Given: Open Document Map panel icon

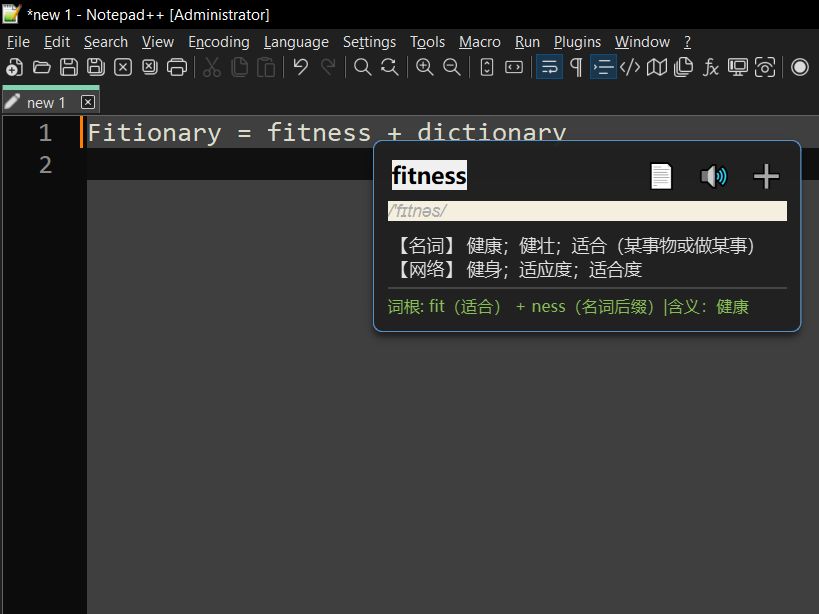Looking at the screenshot, I should pos(657,67).
